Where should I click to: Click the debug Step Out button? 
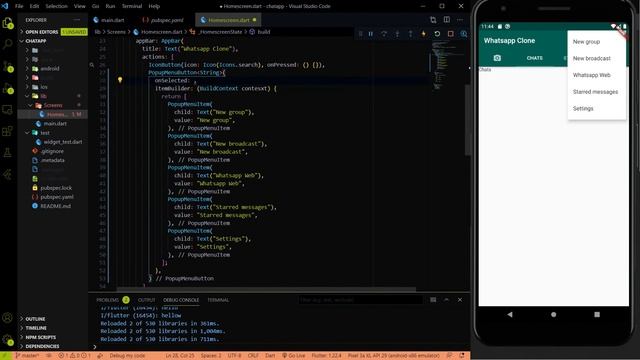(x=410, y=34)
